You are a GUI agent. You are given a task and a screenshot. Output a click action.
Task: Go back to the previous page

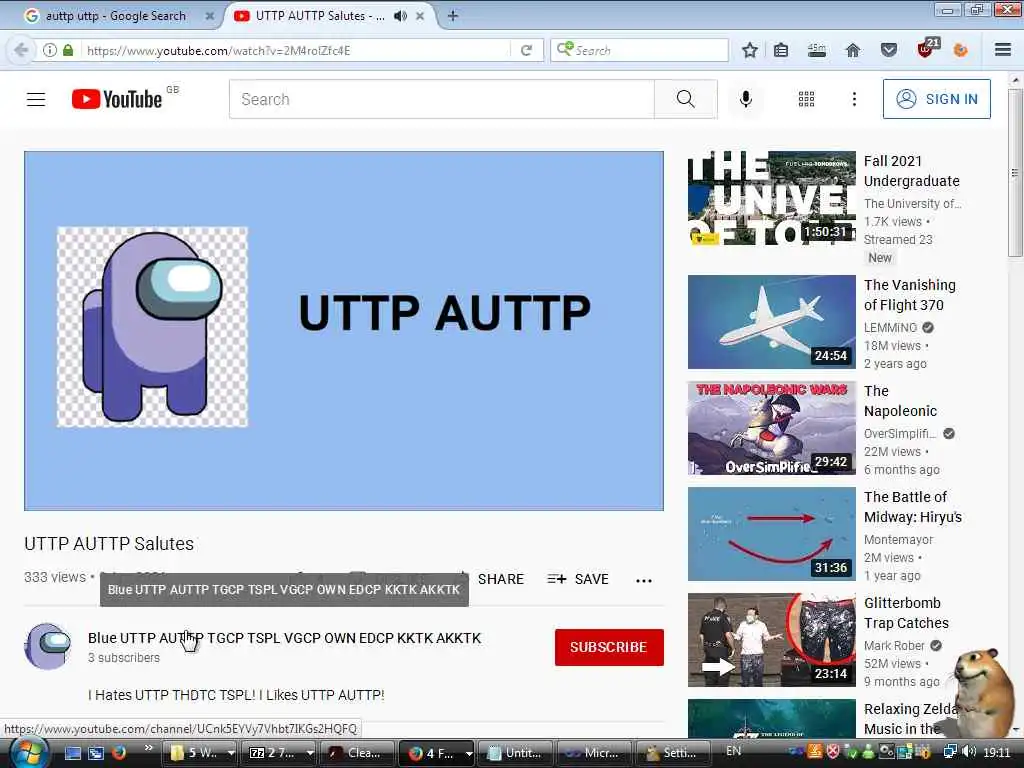21,50
